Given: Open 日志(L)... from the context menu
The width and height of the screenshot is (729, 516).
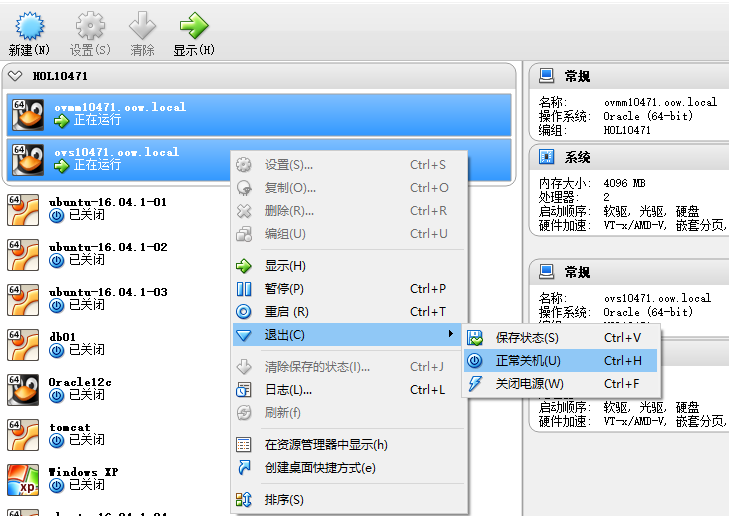Looking at the screenshot, I should [349, 390].
